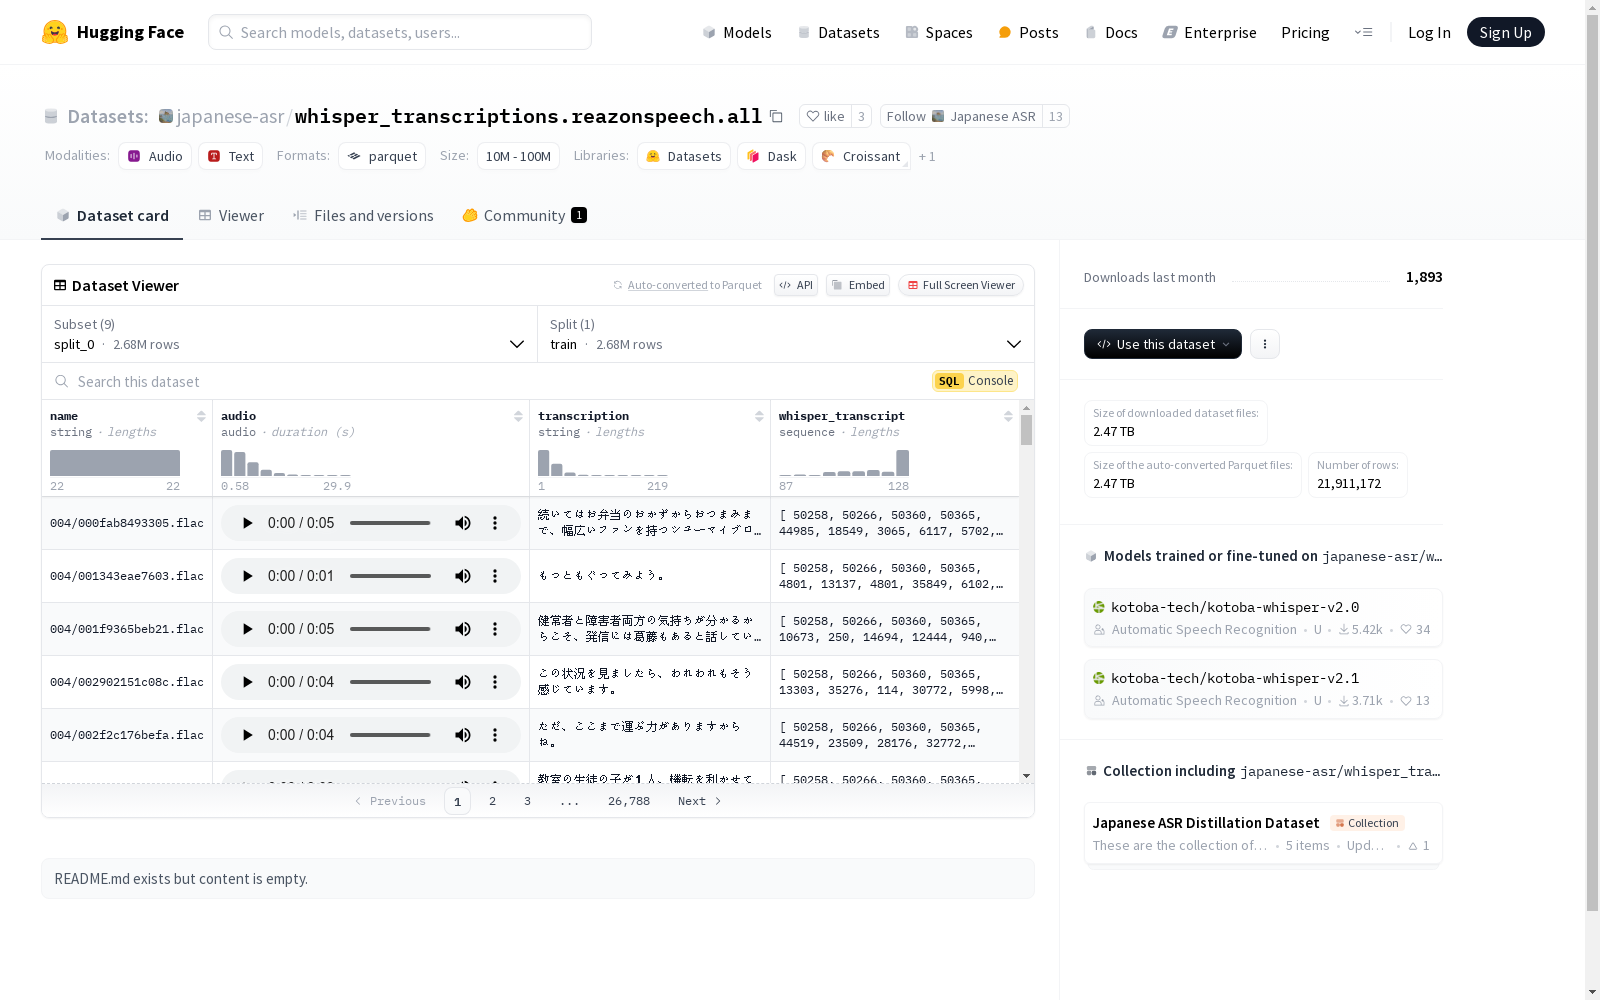The image size is (1600, 1000).
Task: Open the kotoba-tech/kotoba-whisper-v2.1 model
Action: pyautogui.click(x=1263, y=689)
